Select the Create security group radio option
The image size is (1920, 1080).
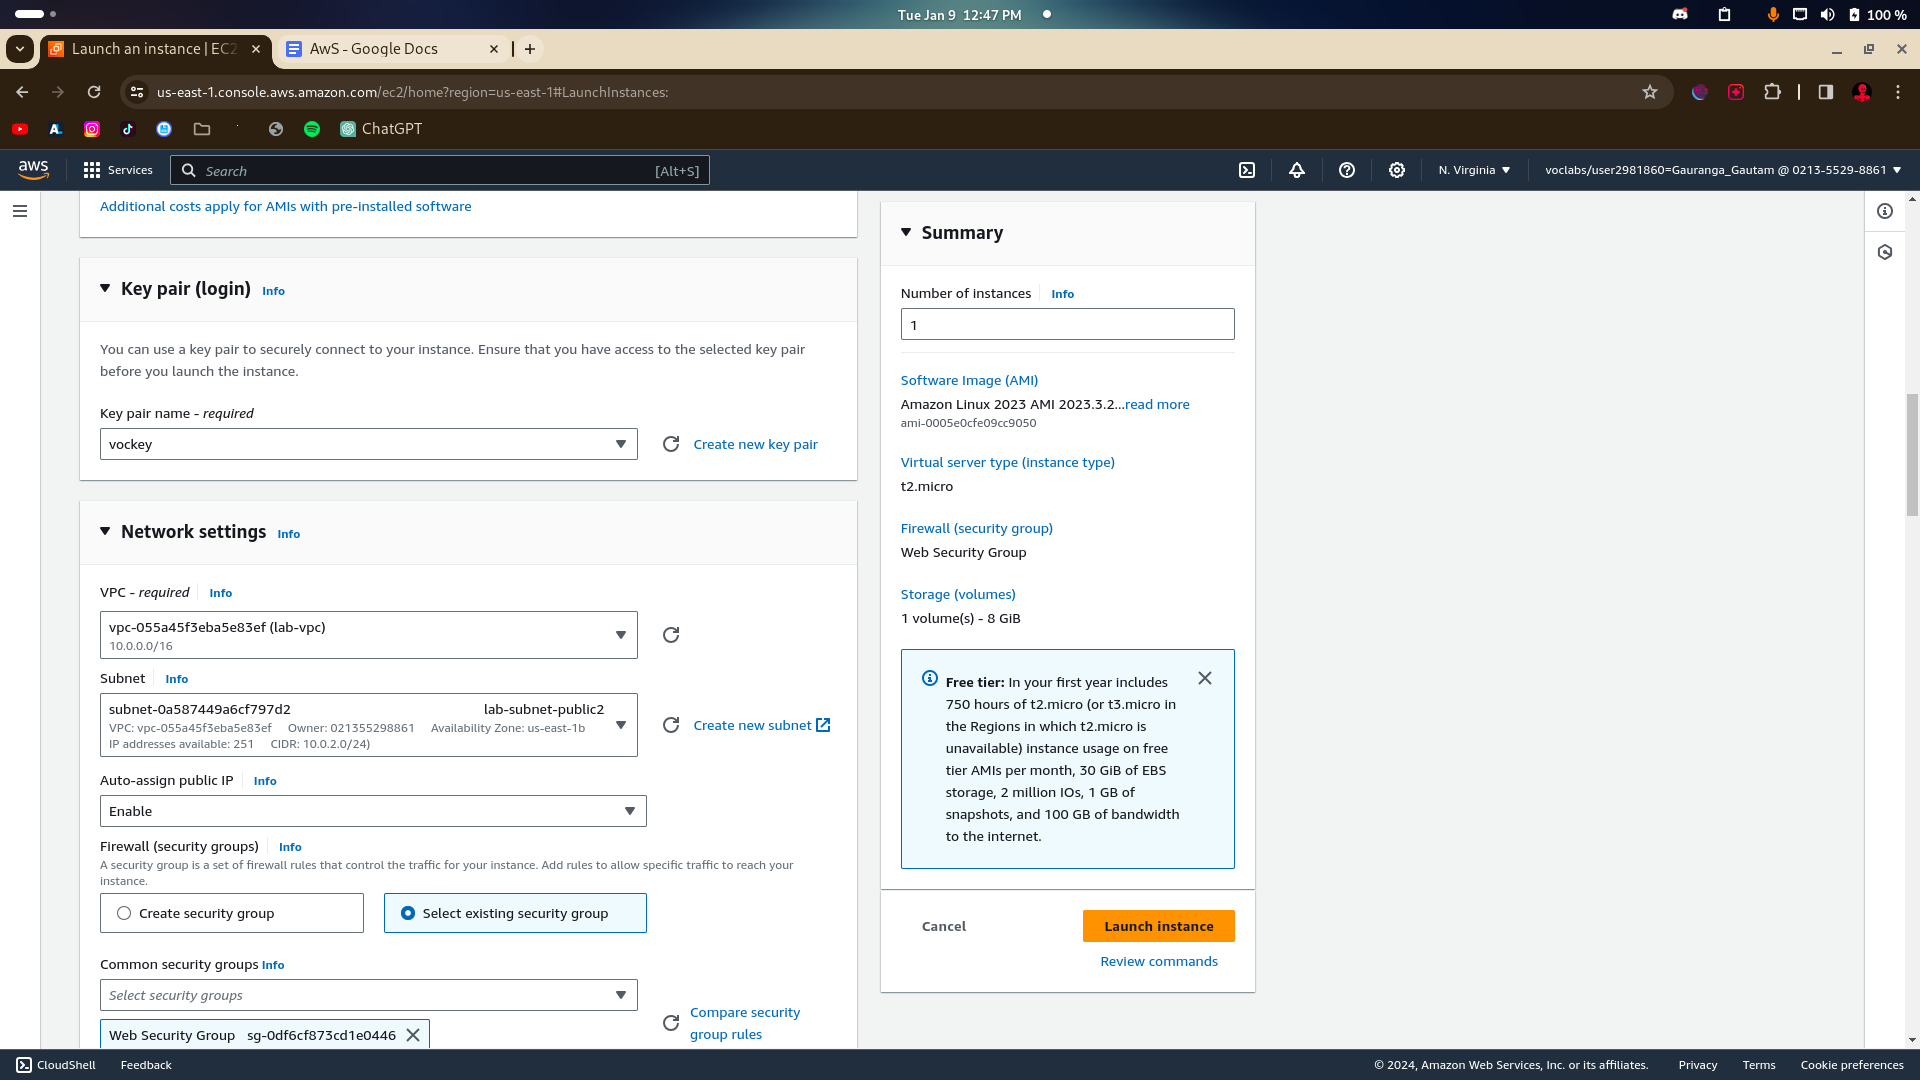[x=124, y=913]
